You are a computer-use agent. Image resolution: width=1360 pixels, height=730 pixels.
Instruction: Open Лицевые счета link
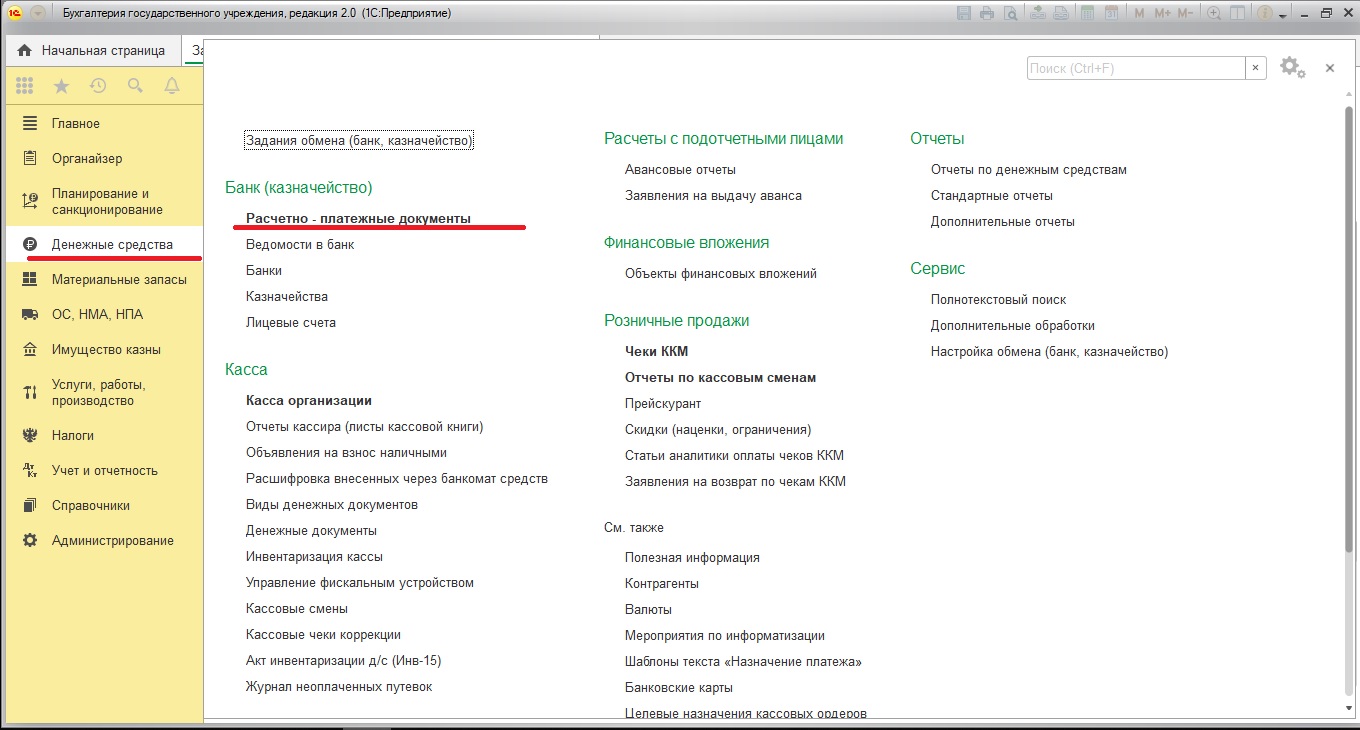pos(291,322)
